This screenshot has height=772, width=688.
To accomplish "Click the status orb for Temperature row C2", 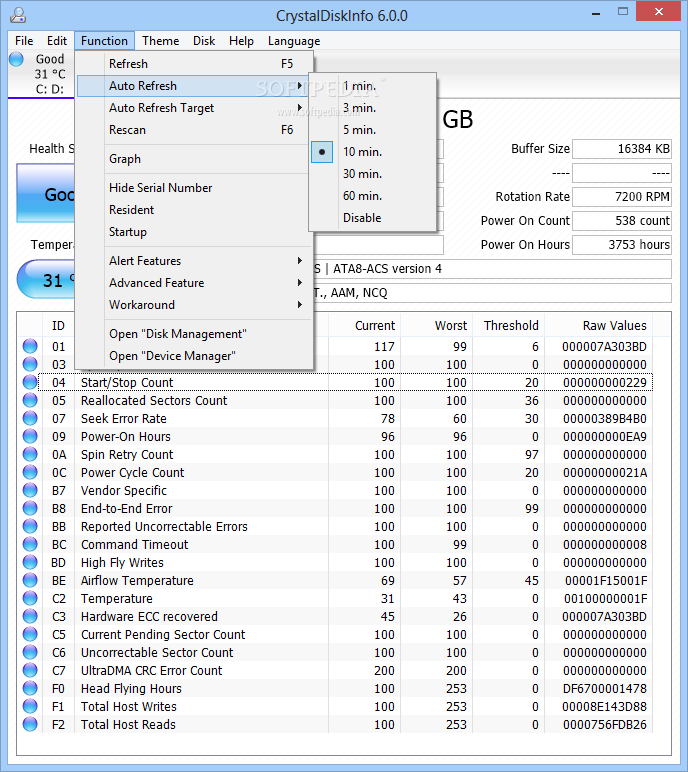I will 30,598.
